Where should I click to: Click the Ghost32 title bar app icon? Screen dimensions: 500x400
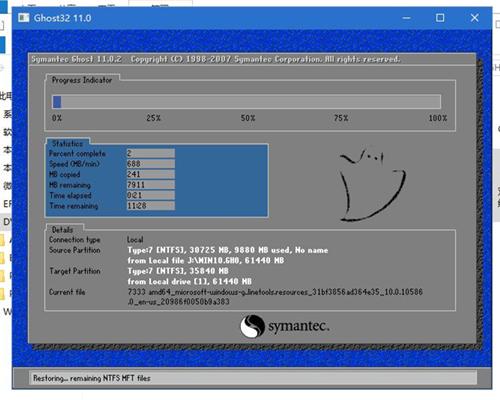coord(24,18)
